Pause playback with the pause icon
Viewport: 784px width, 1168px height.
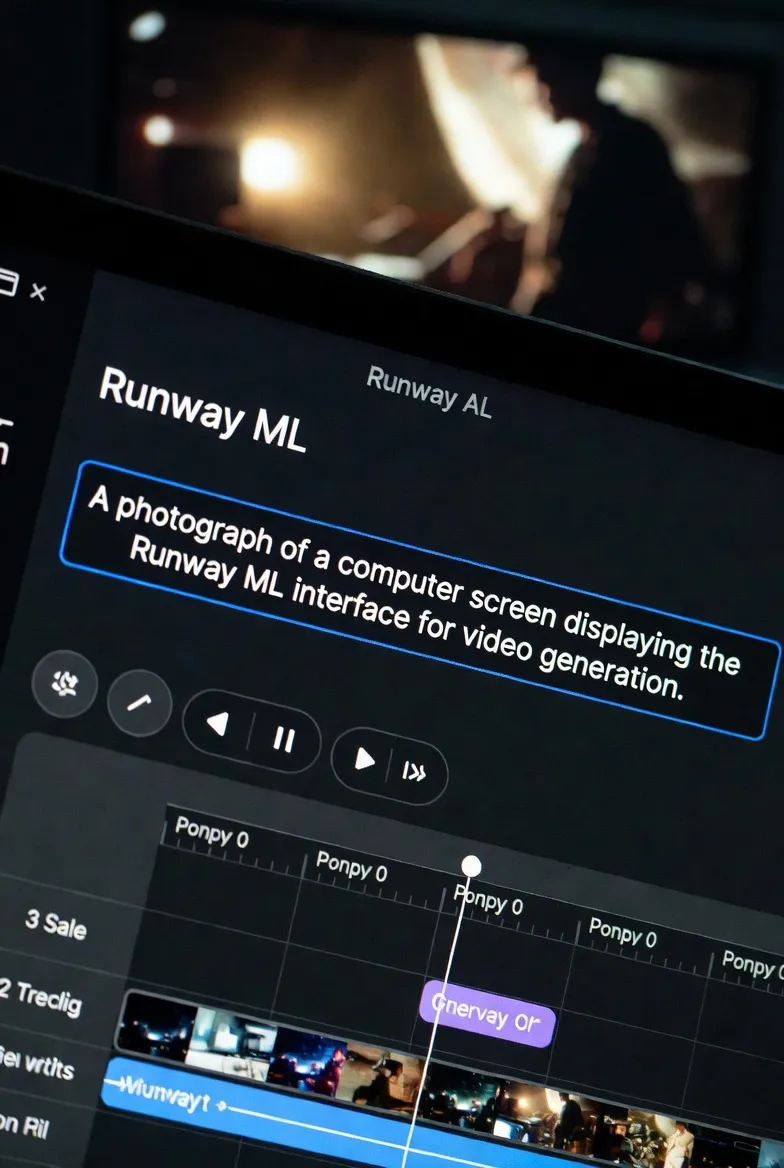point(283,740)
